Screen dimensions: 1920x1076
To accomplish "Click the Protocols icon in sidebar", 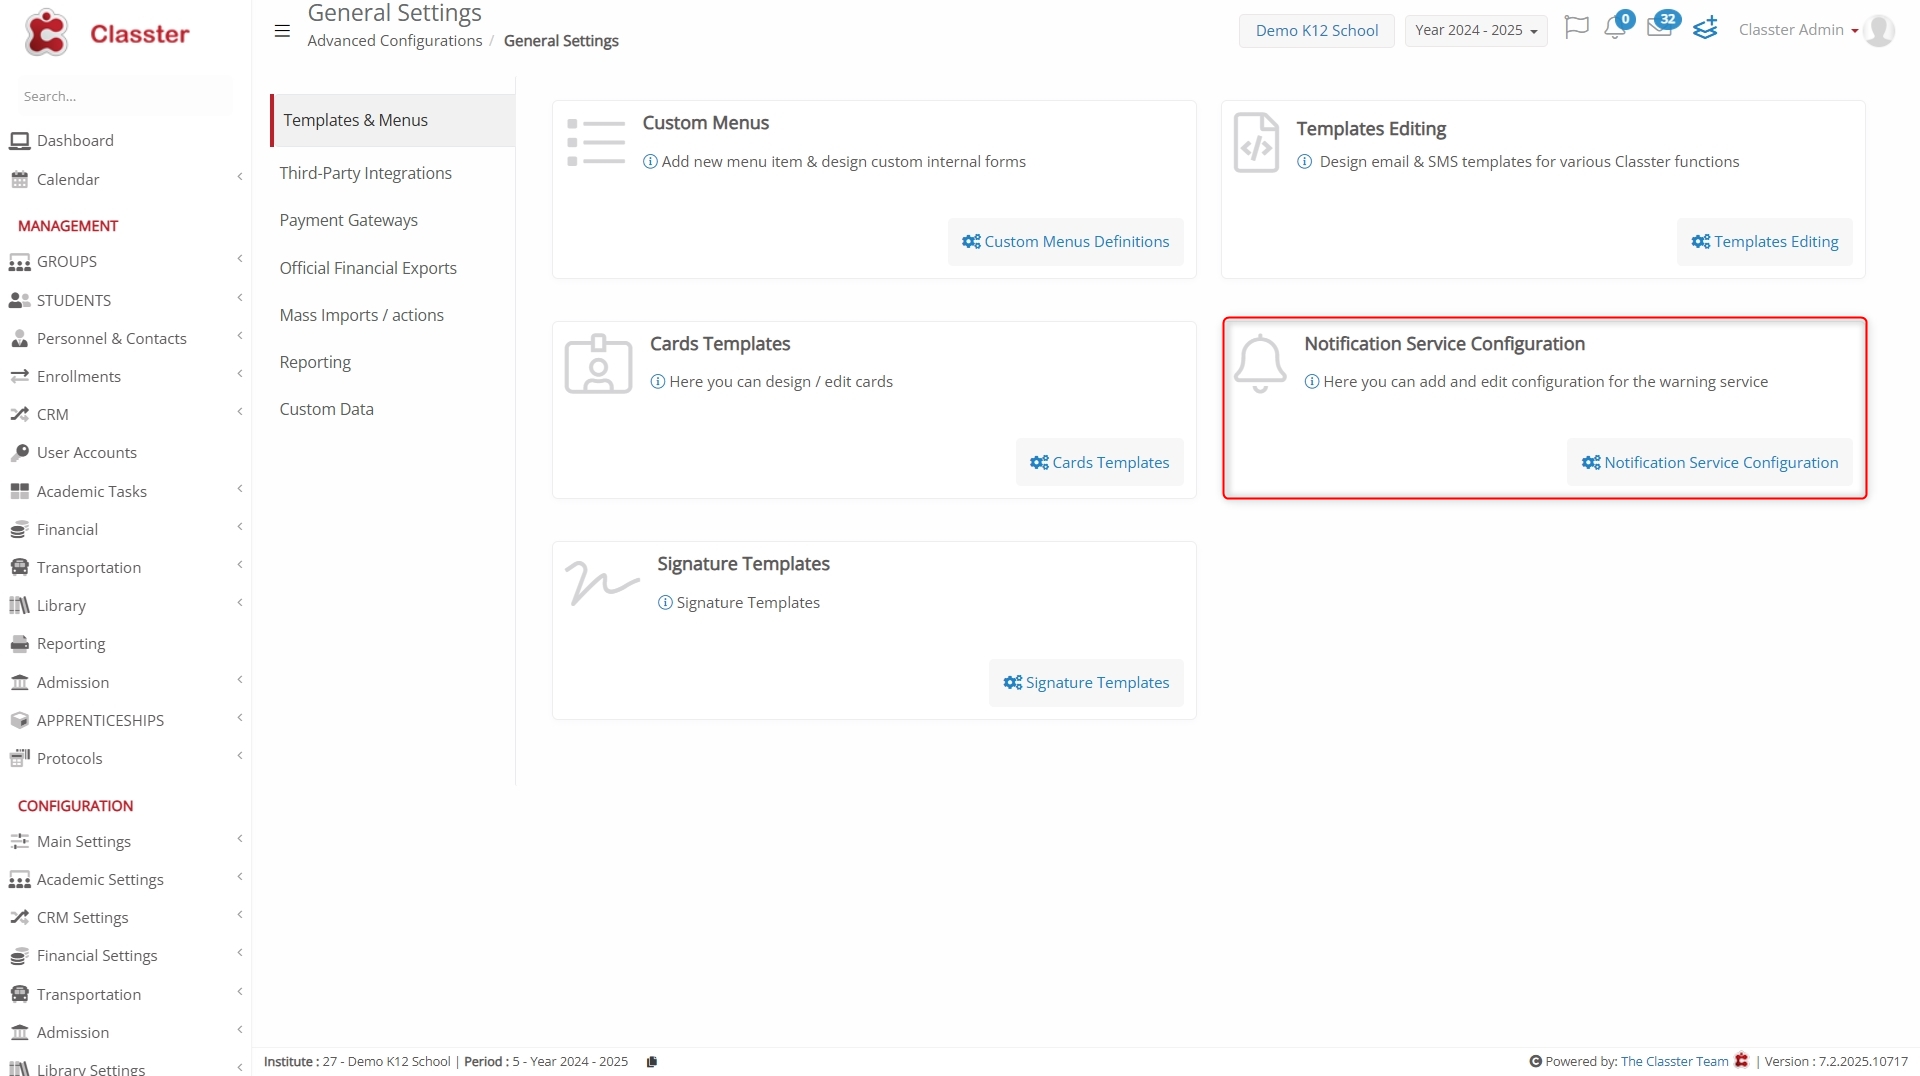I will (19, 758).
